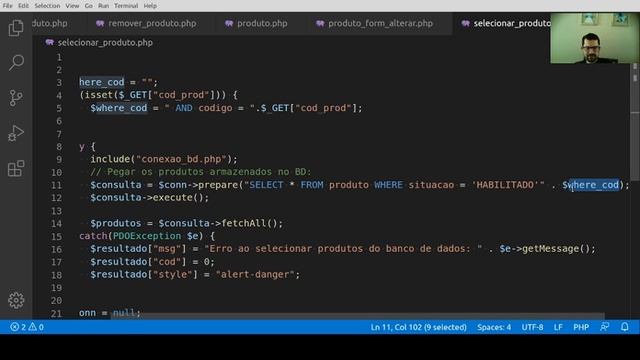Screen dimensions: 640x360
Task: Change encoding via UTF-8
Action: point(532,327)
